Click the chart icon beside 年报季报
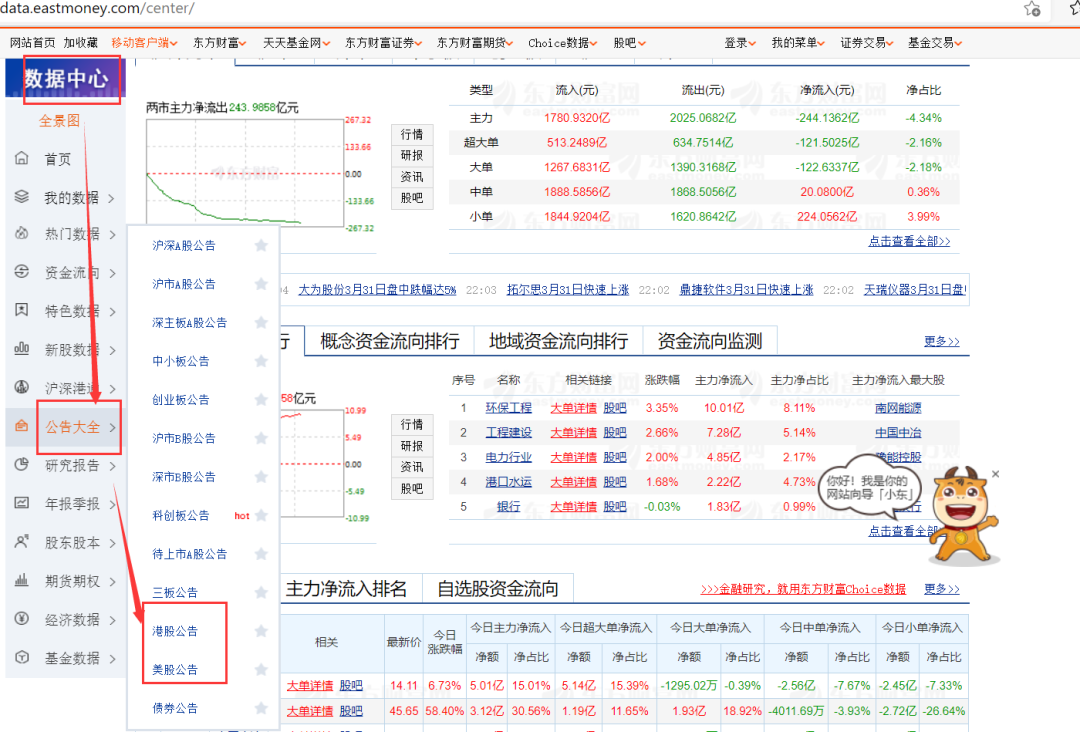1080x732 pixels. (22, 503)
